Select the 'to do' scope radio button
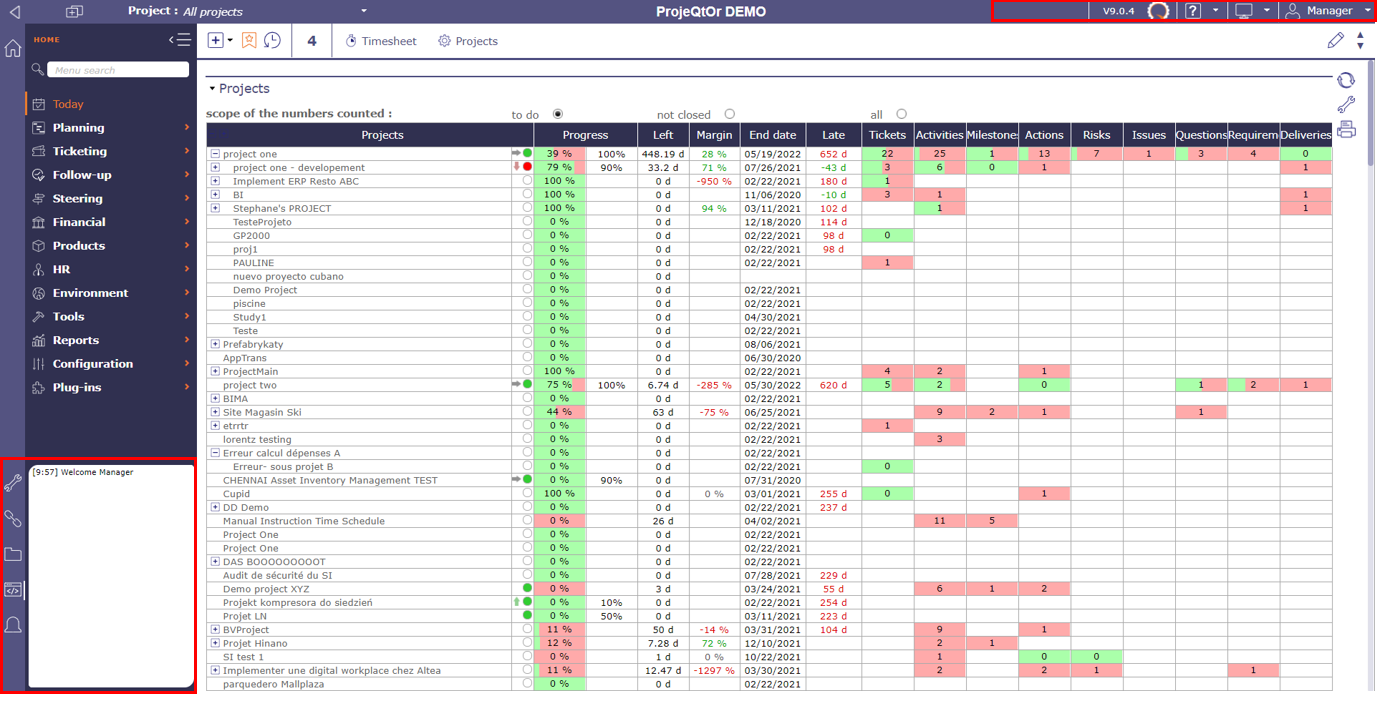The height and width of the screenshot is (702, 1386). (x=558, y=114)
